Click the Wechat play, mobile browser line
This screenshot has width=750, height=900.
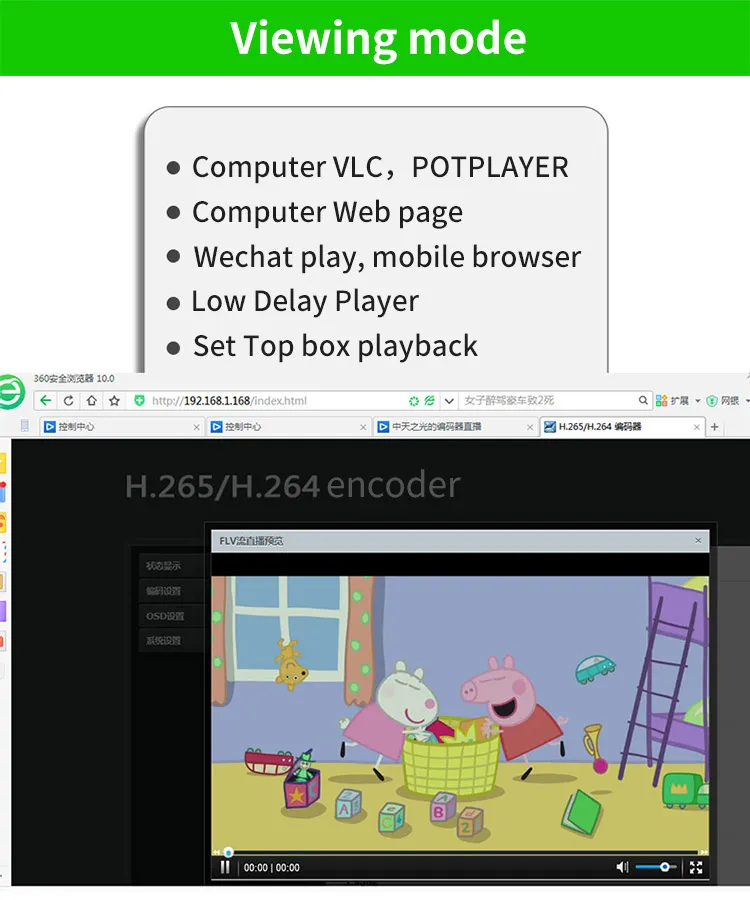[x=387, y=258]
